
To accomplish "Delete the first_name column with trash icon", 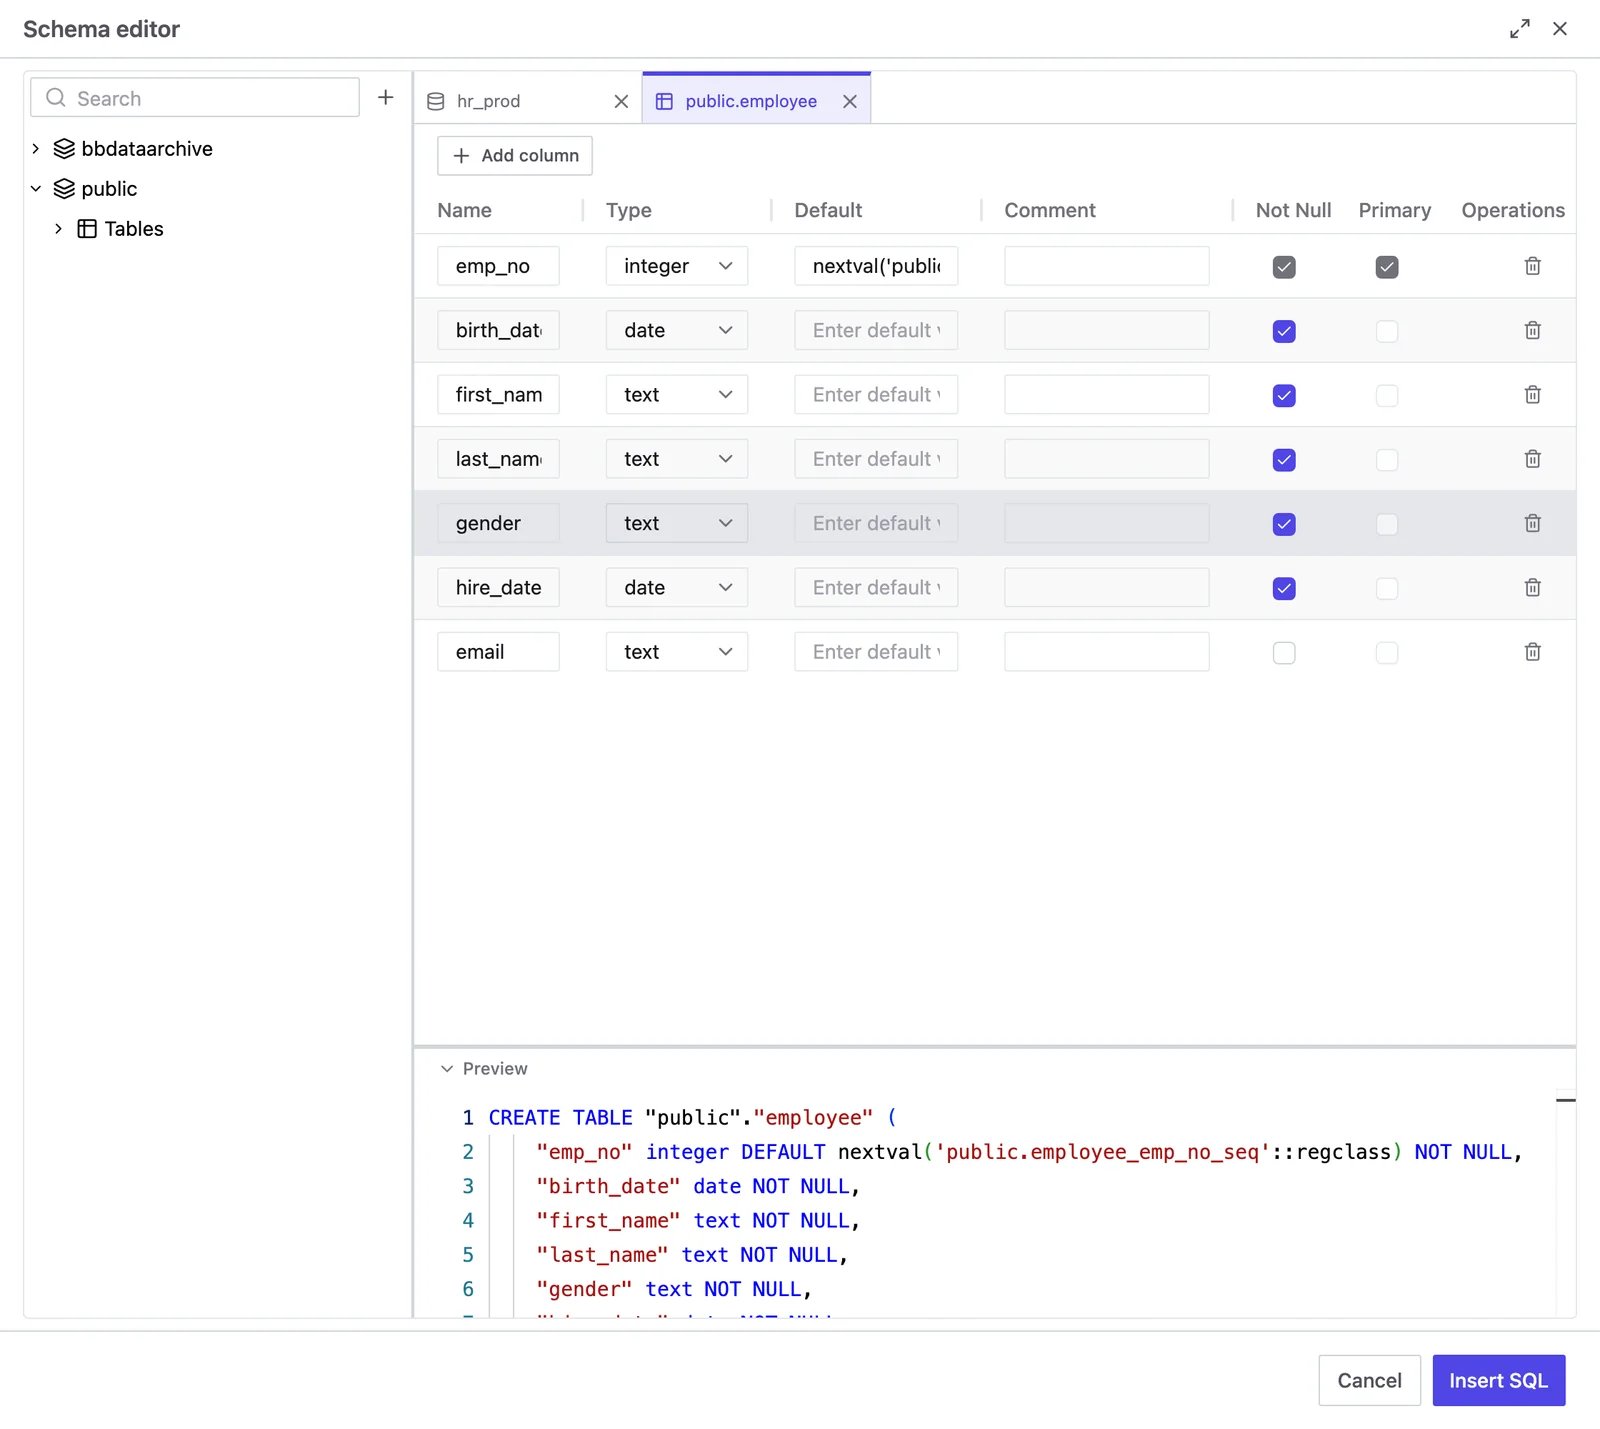I will click(x=1532, y=395).
